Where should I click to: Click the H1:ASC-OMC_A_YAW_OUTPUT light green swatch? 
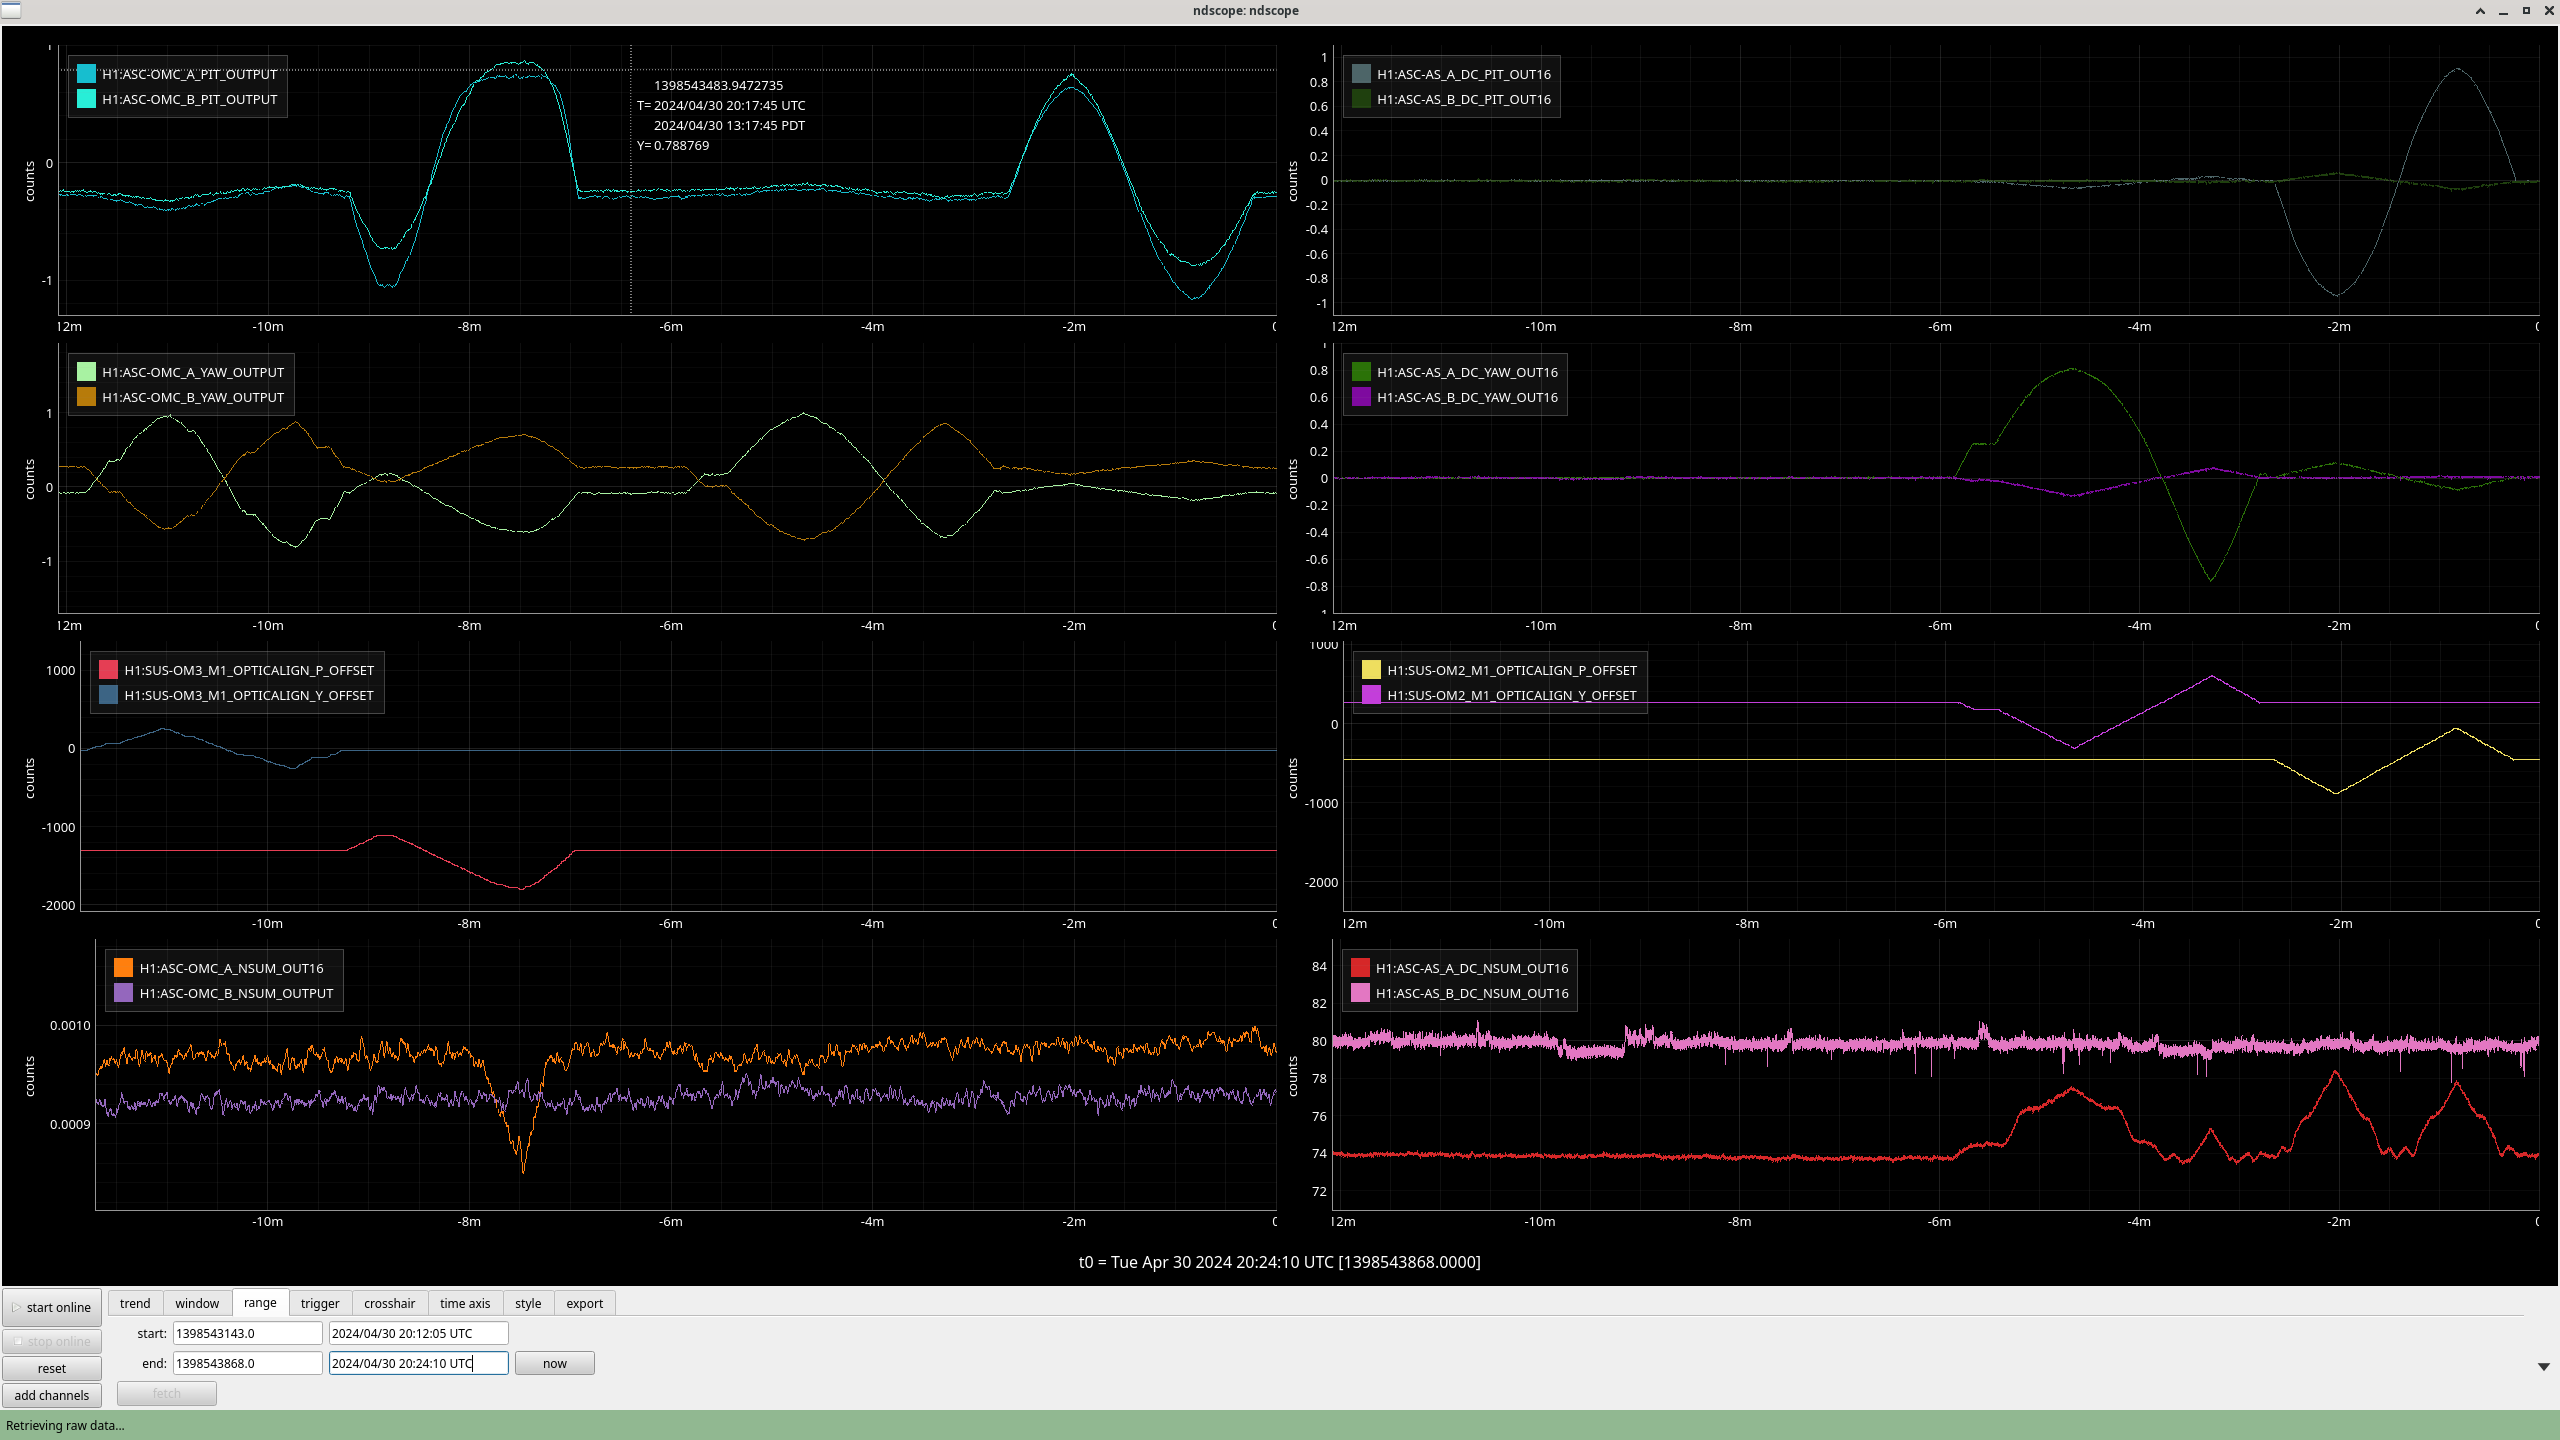(x=86, y=372)
